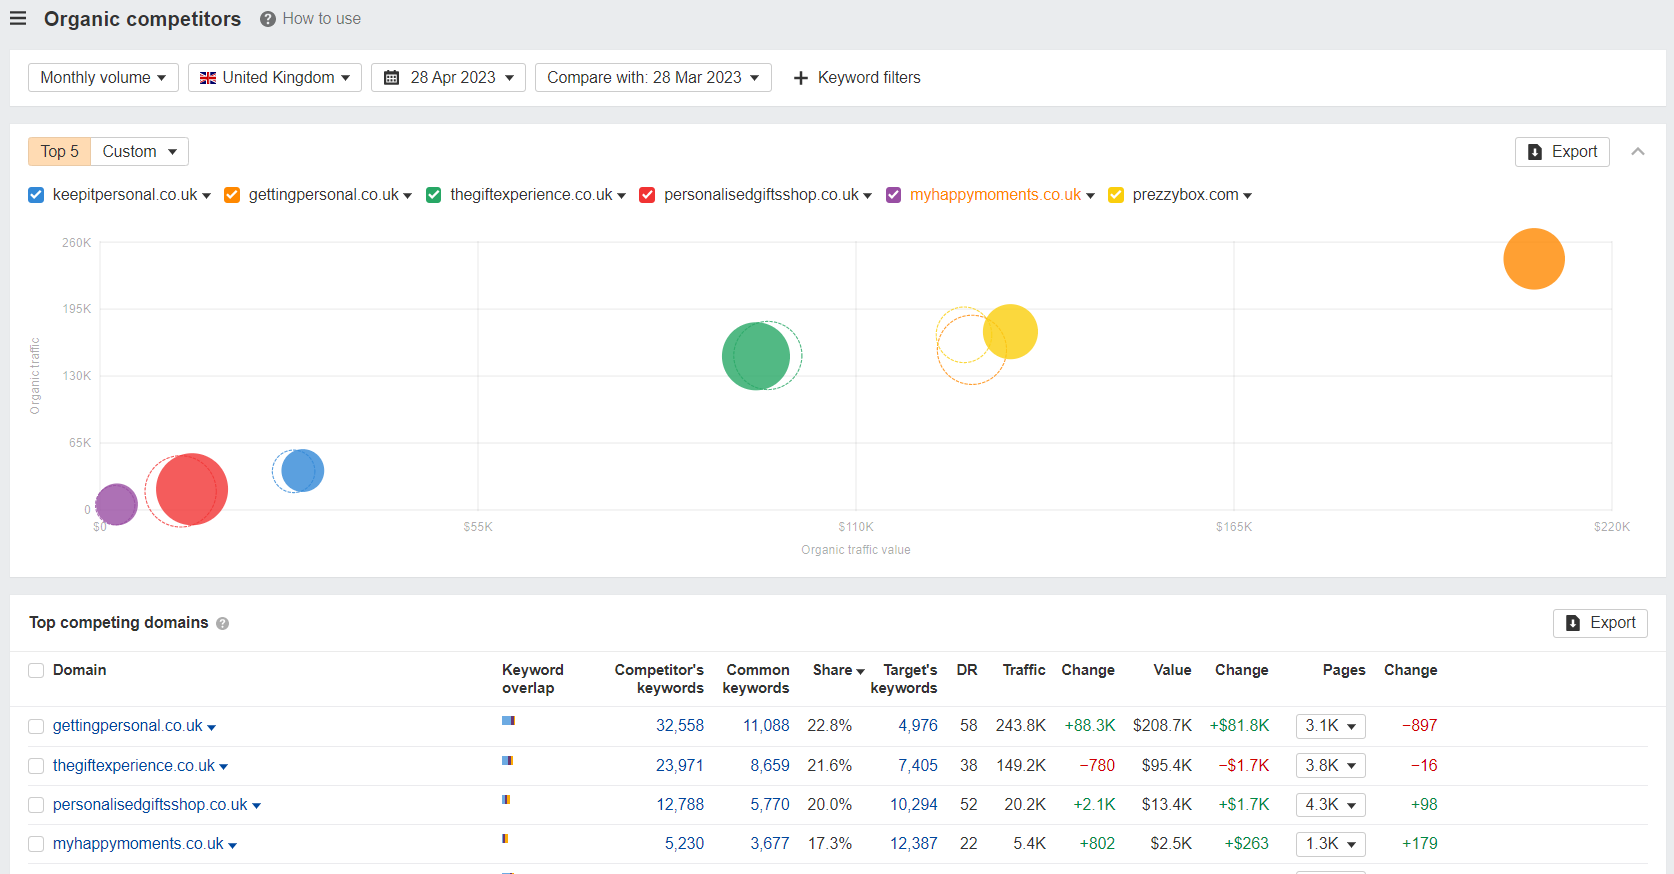
Task: Select the gettingpersonal.co.uk table row checkbox
Action: pos(36,727)
